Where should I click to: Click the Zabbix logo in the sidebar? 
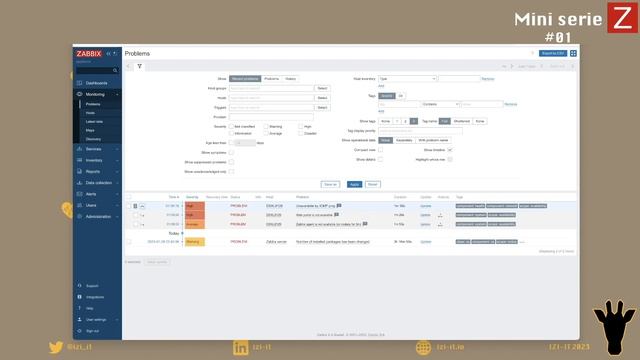pyautogui.click(x=89, y=53)
